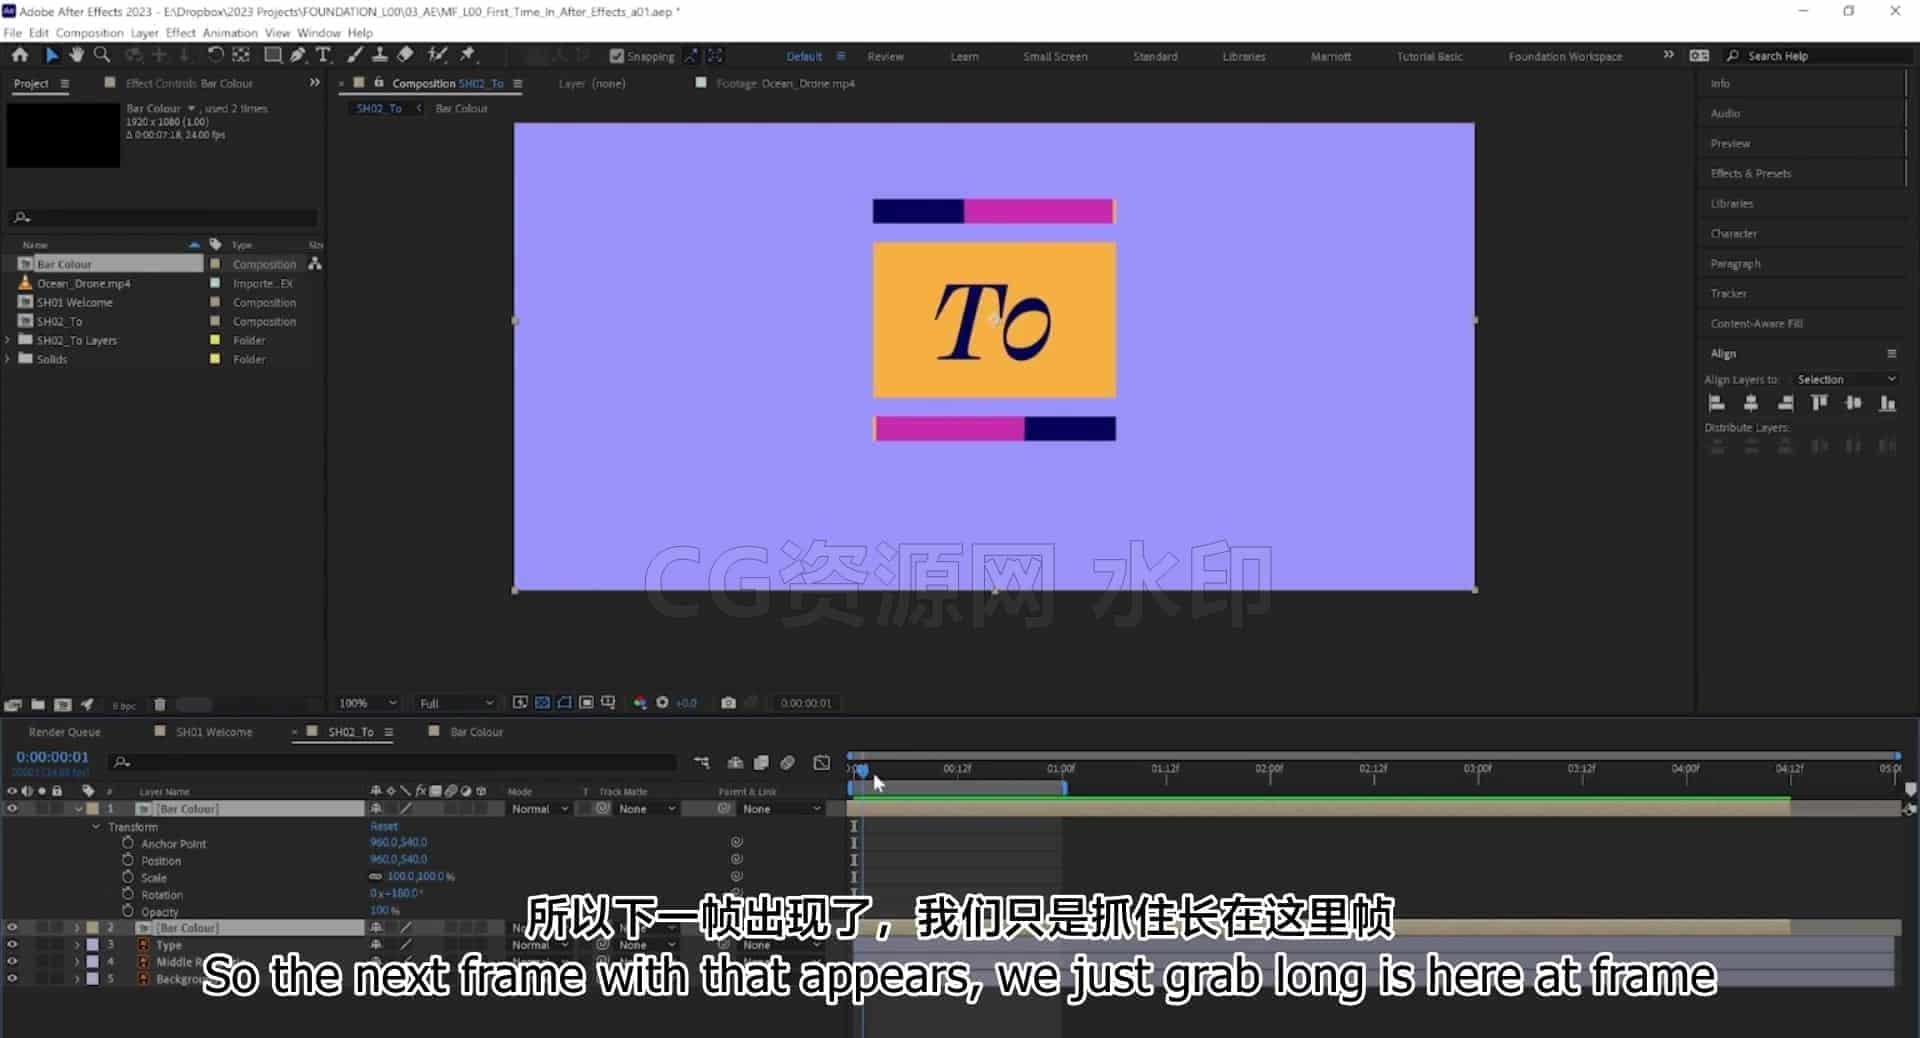Select the Rectangle shape tool
This screenshot has height=1038, width=1920.
tap(272, 55)
